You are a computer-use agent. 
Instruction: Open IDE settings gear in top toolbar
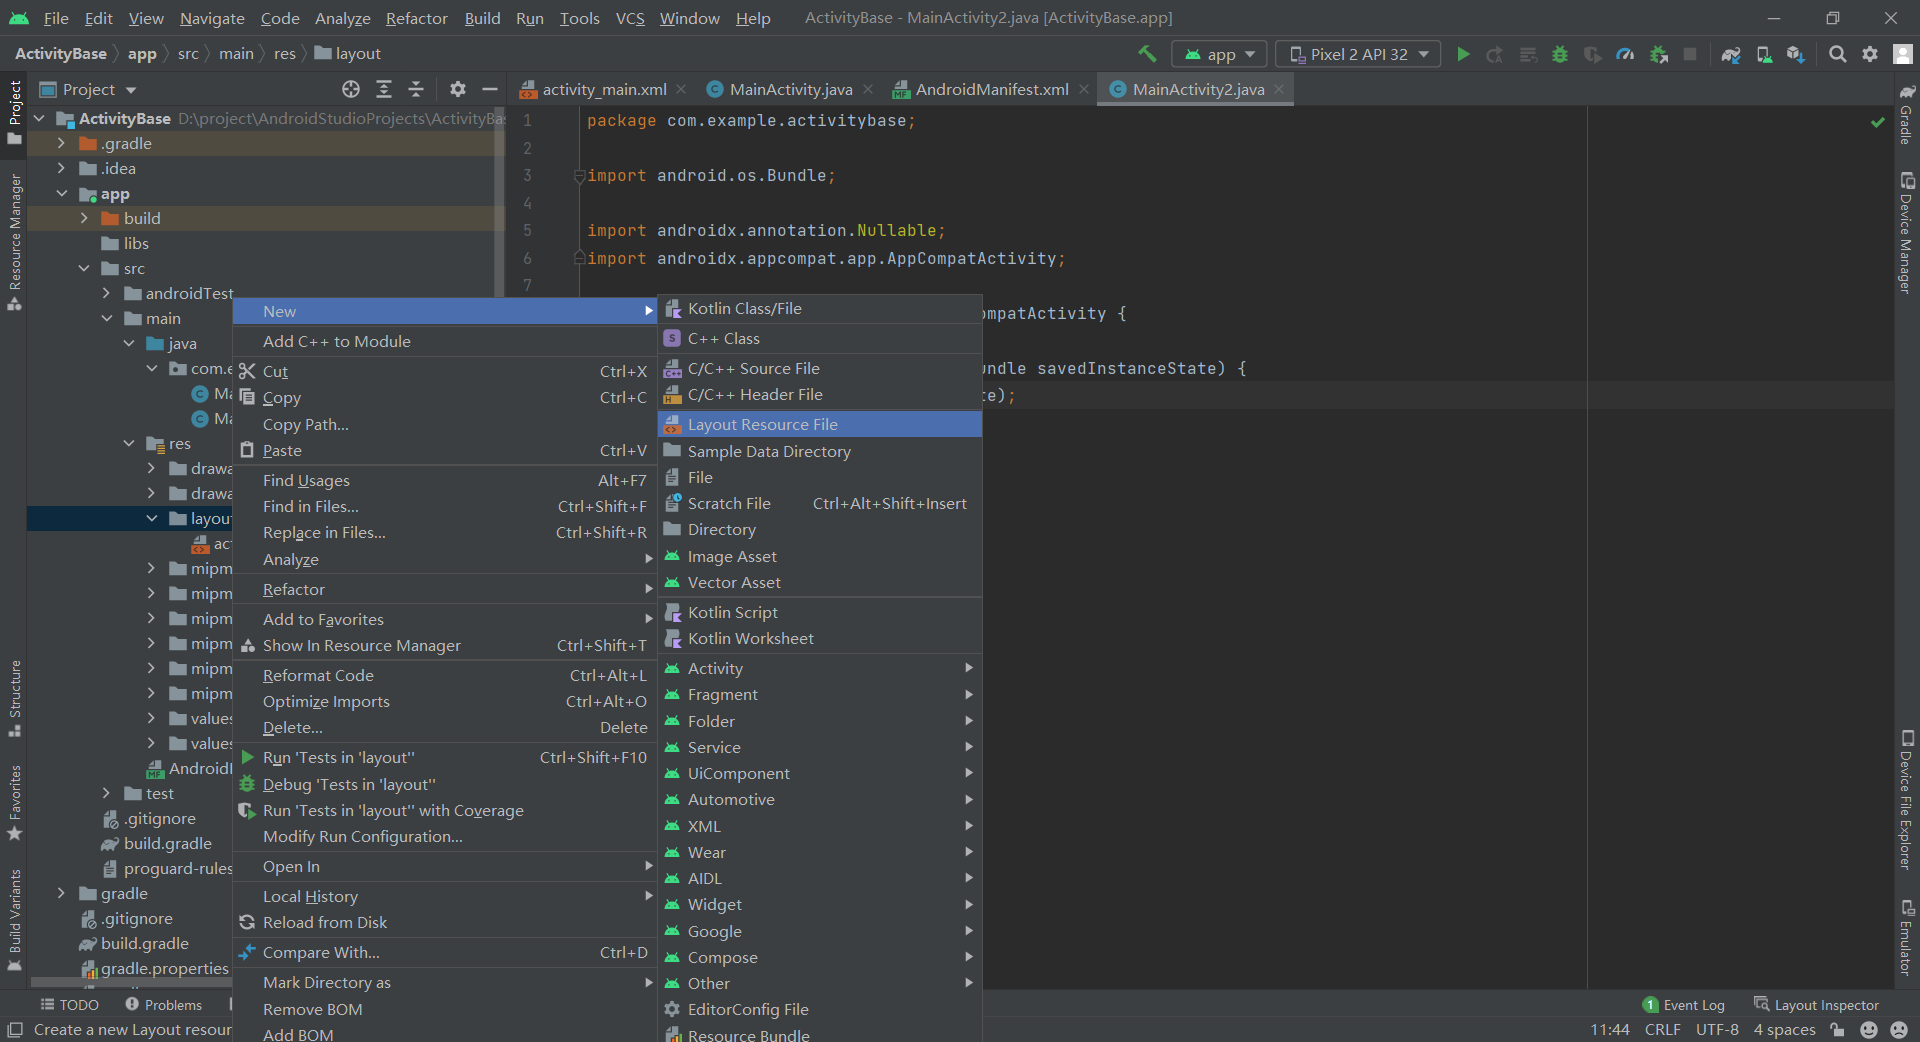point(1870,54)
